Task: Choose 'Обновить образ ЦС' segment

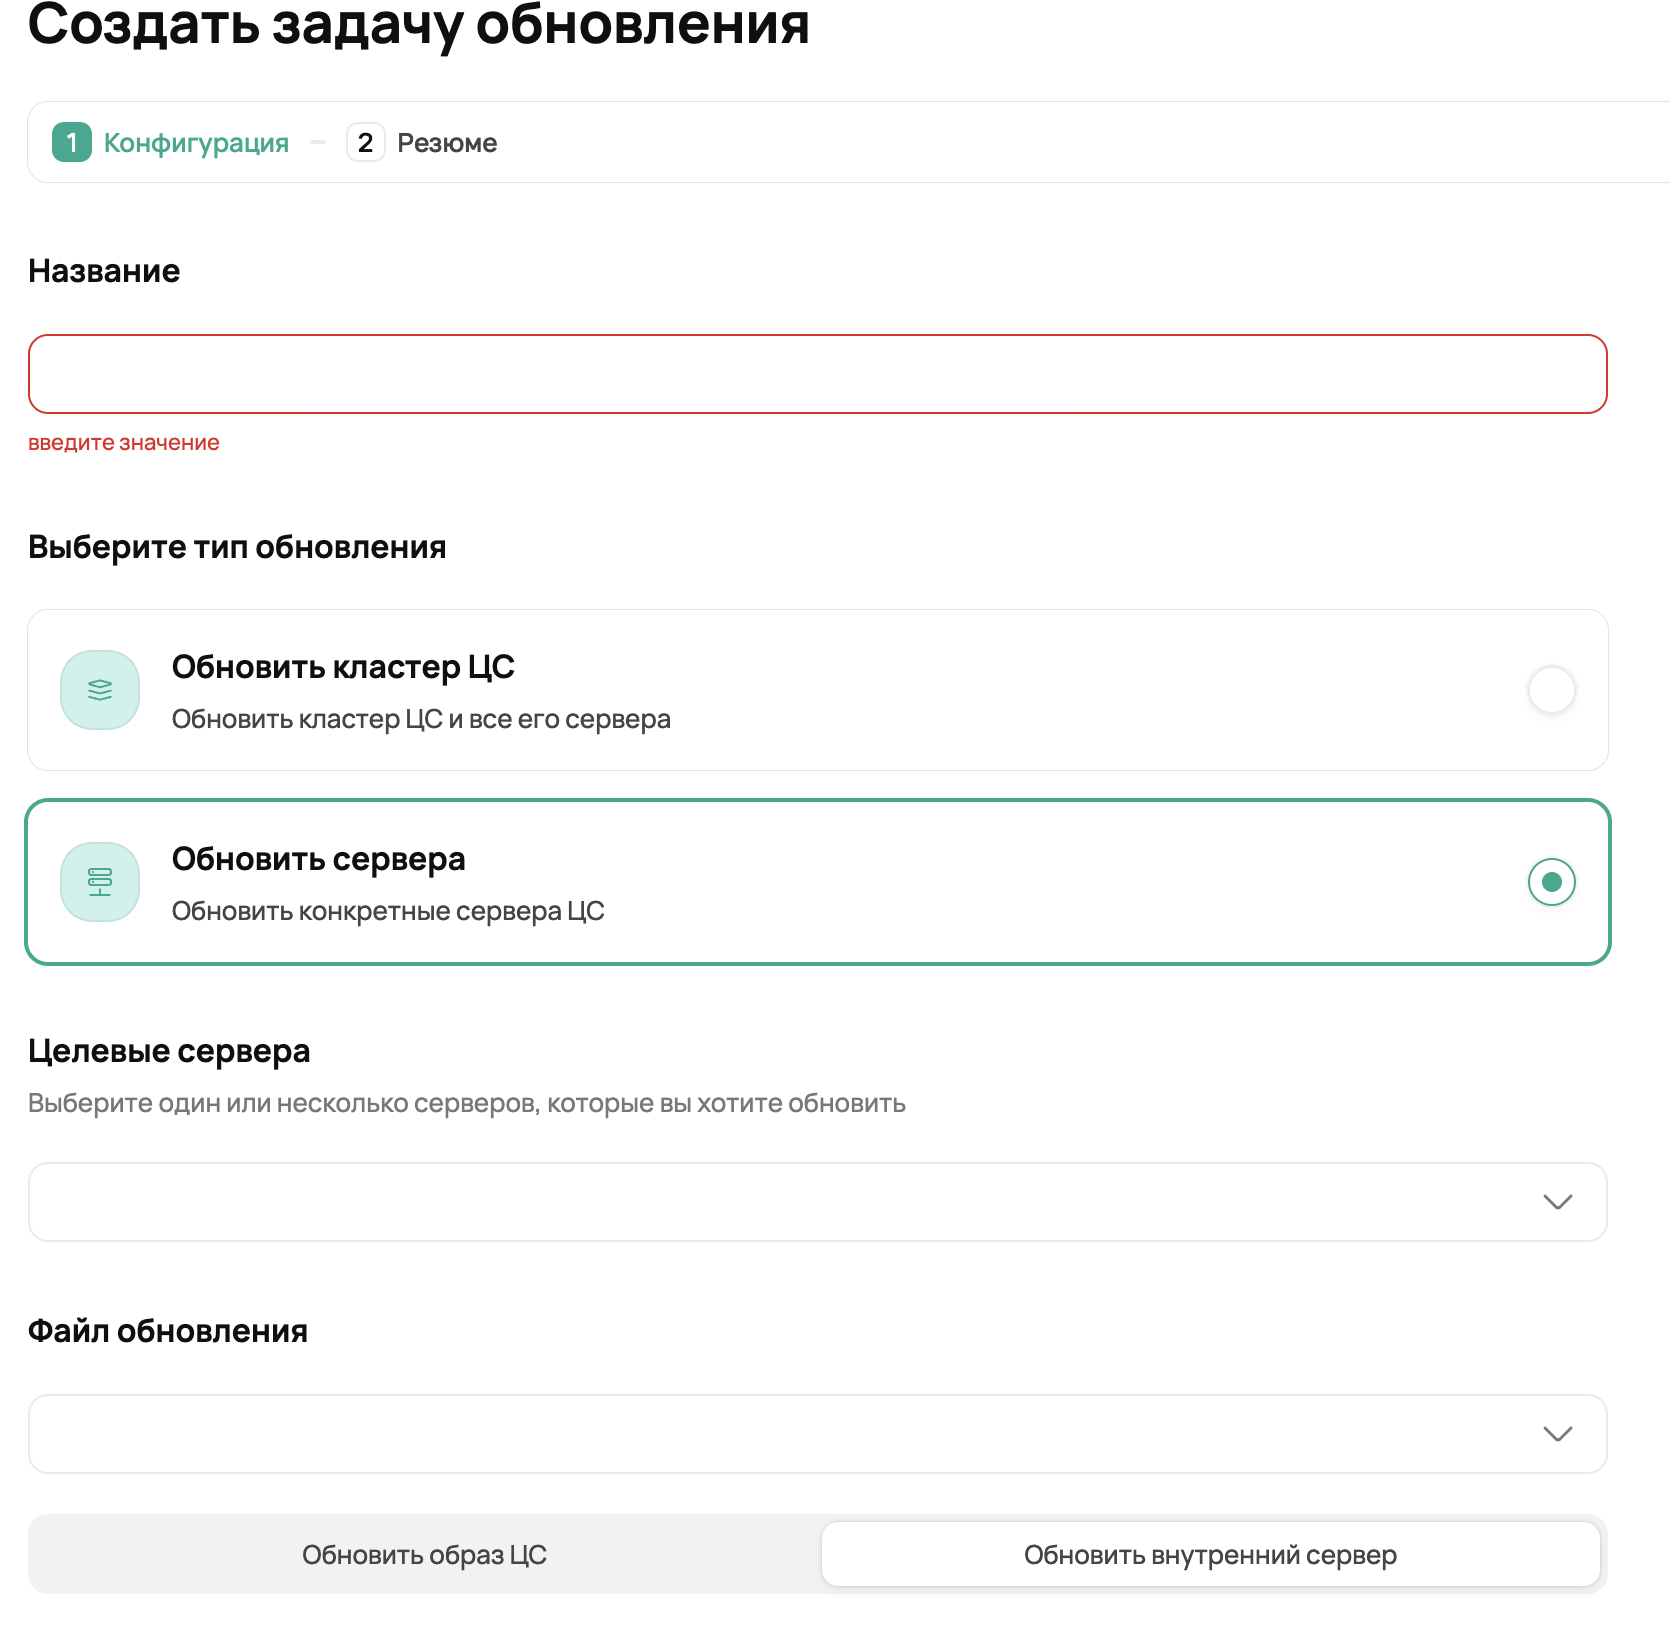Action: (424, 1555)
